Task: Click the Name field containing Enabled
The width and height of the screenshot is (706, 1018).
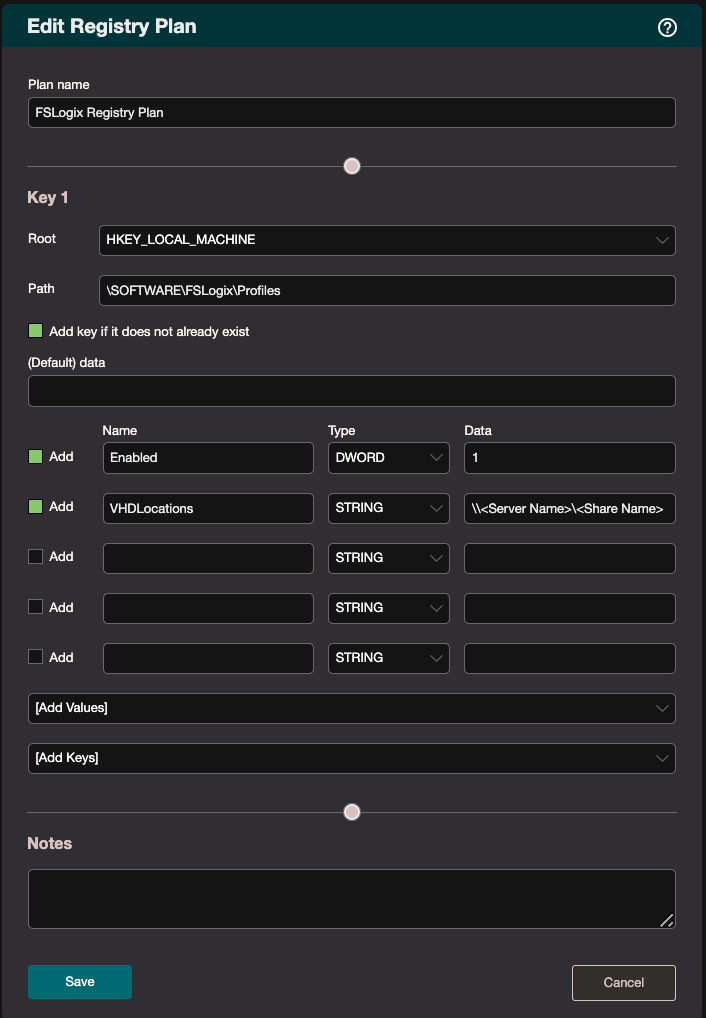Action: [208, 458]
